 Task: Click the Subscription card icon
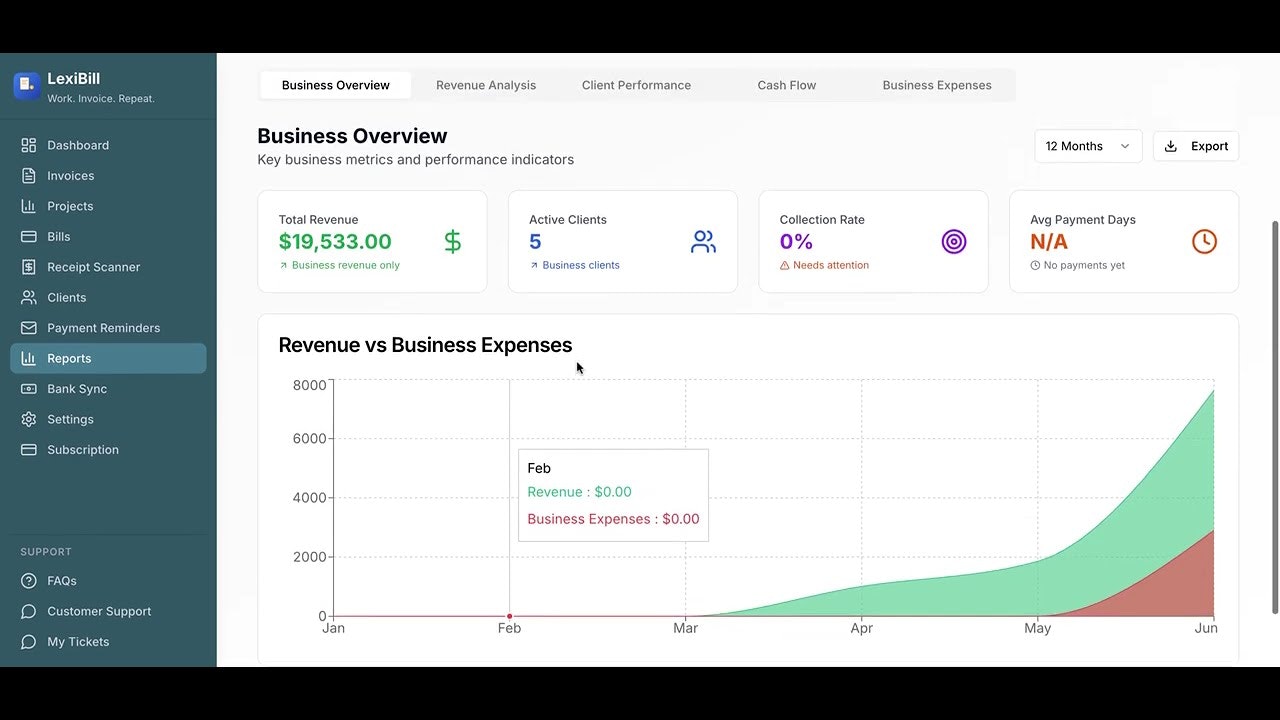(x=29, y=450)
